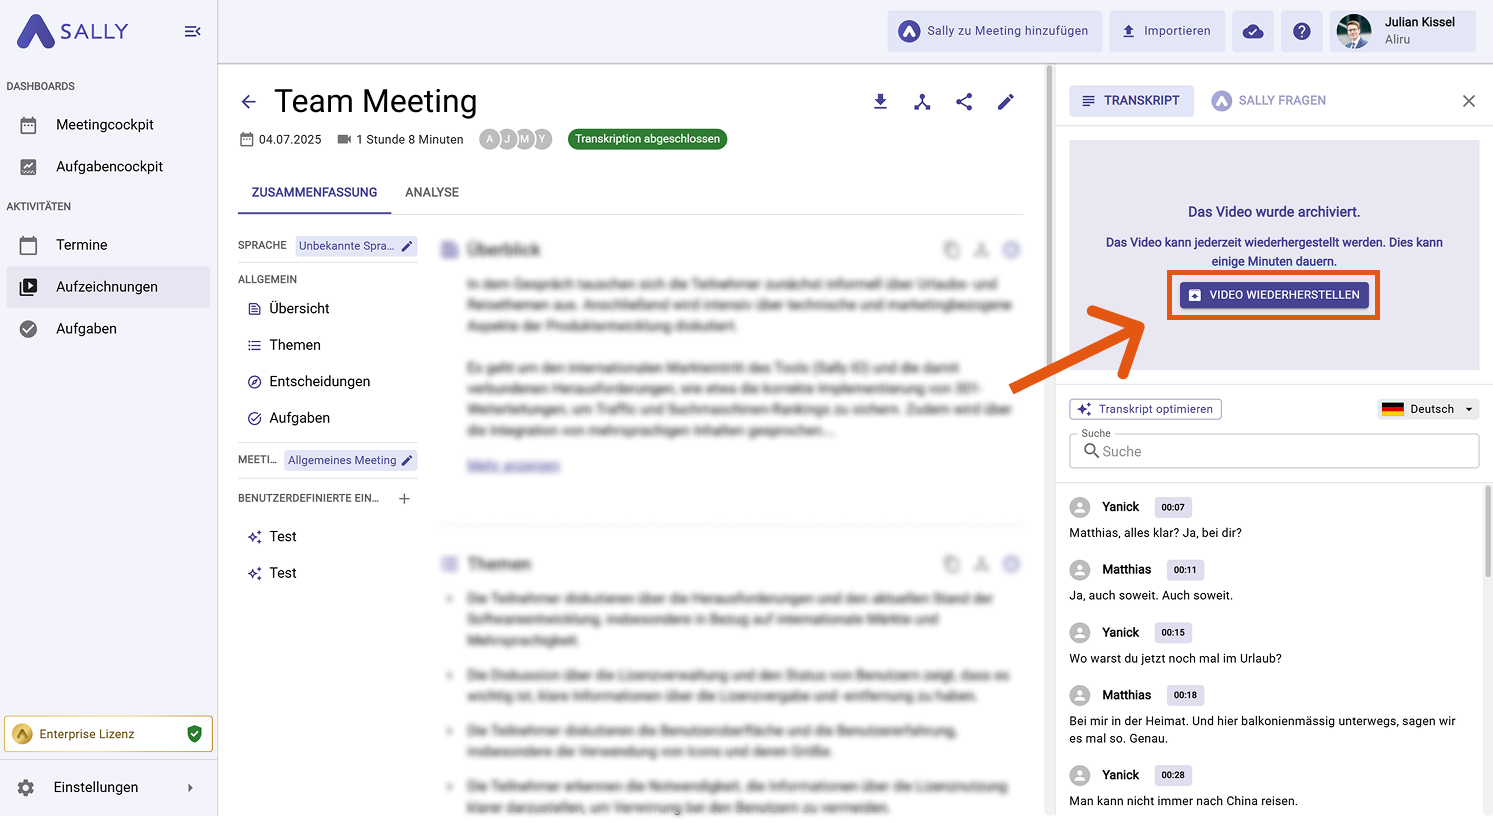Screen dimensions: 1493x823
Task: Close the transcript panel
Action: pos(1468,101)
